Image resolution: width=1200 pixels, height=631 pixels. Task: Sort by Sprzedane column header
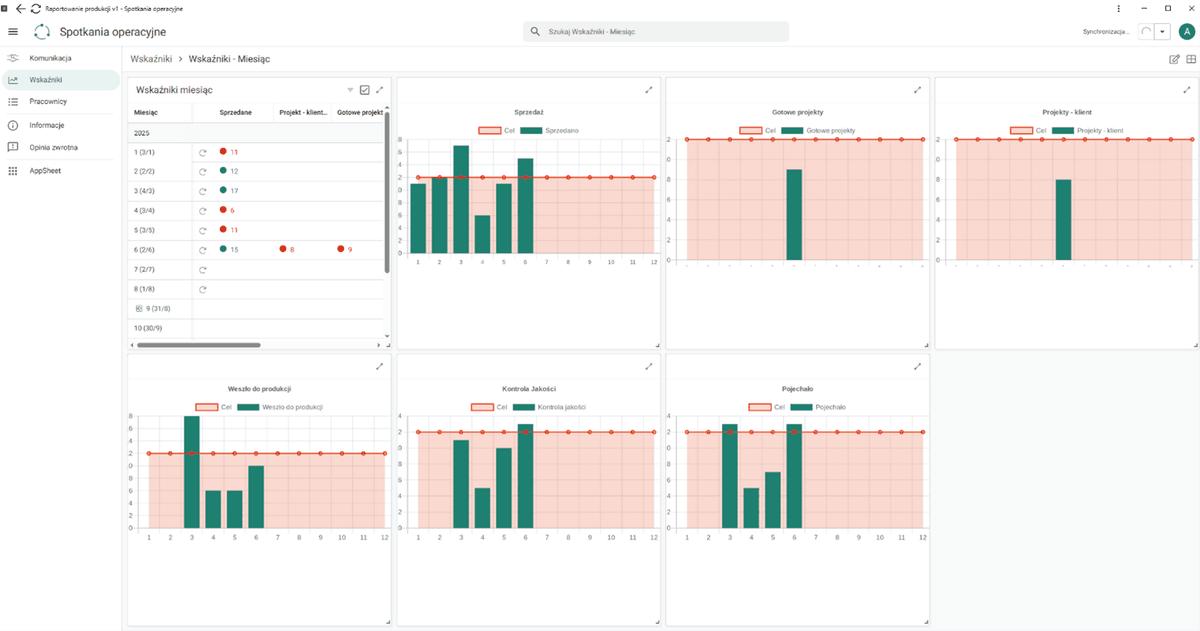[x=235, y=113]
